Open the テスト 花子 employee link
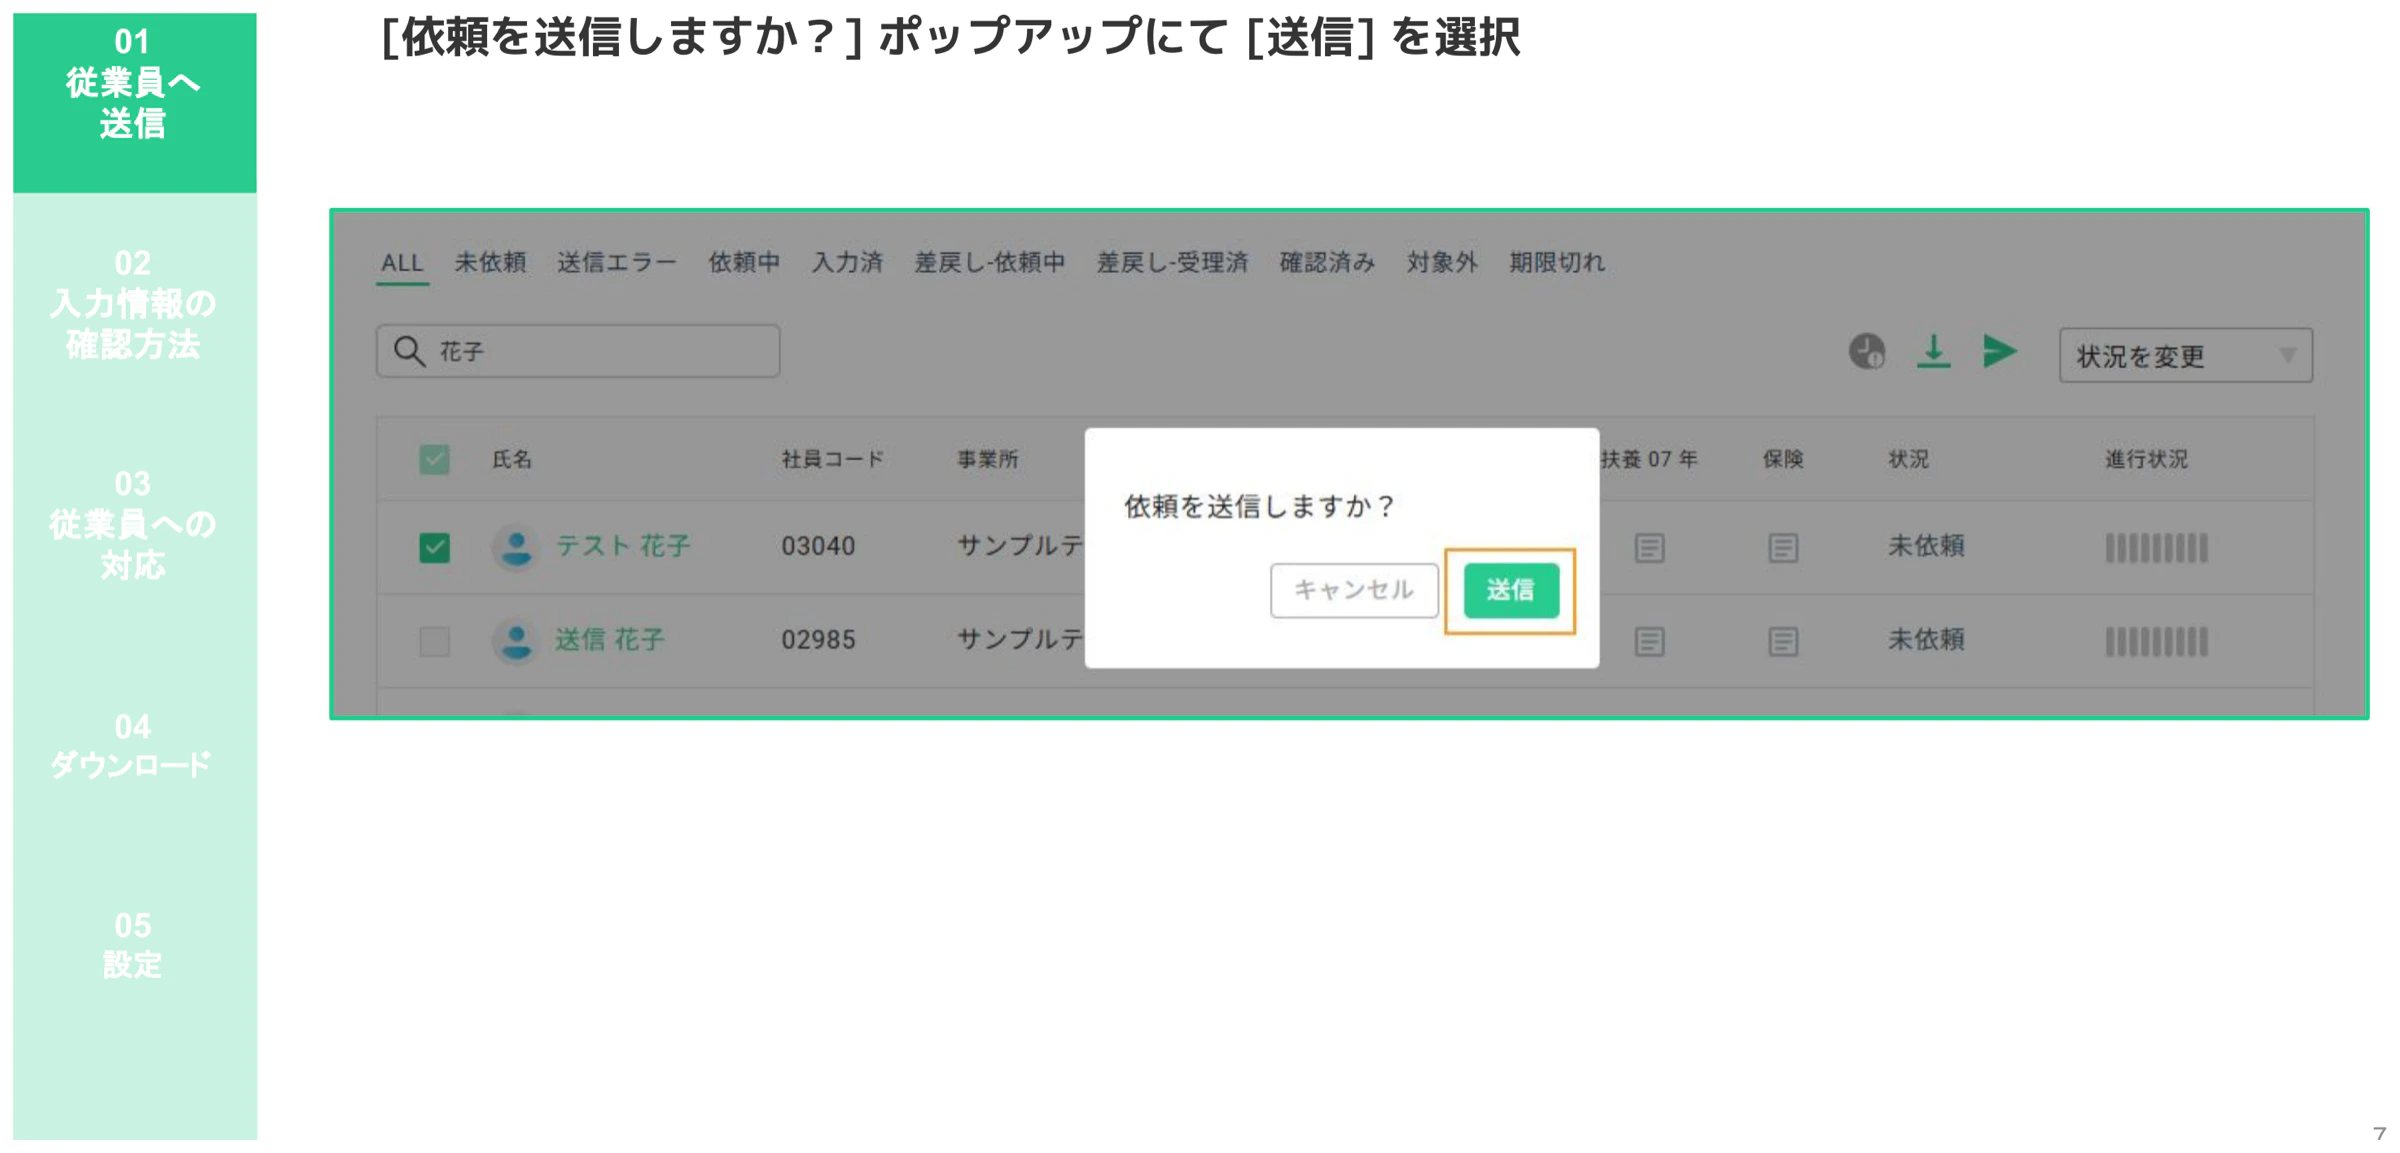 (623, 546)
